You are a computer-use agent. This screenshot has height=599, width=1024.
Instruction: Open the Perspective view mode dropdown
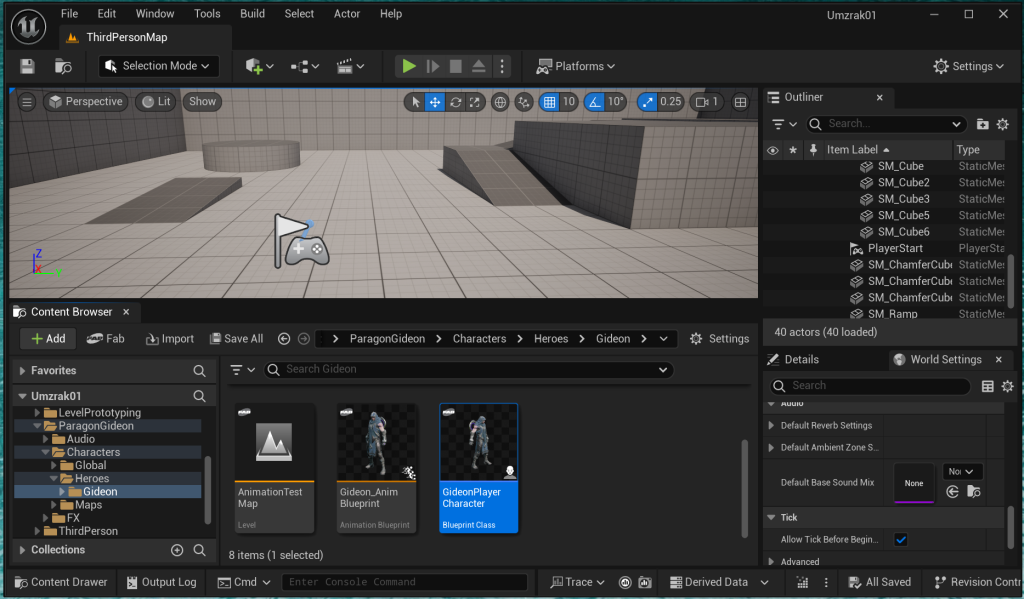(86, 102)
